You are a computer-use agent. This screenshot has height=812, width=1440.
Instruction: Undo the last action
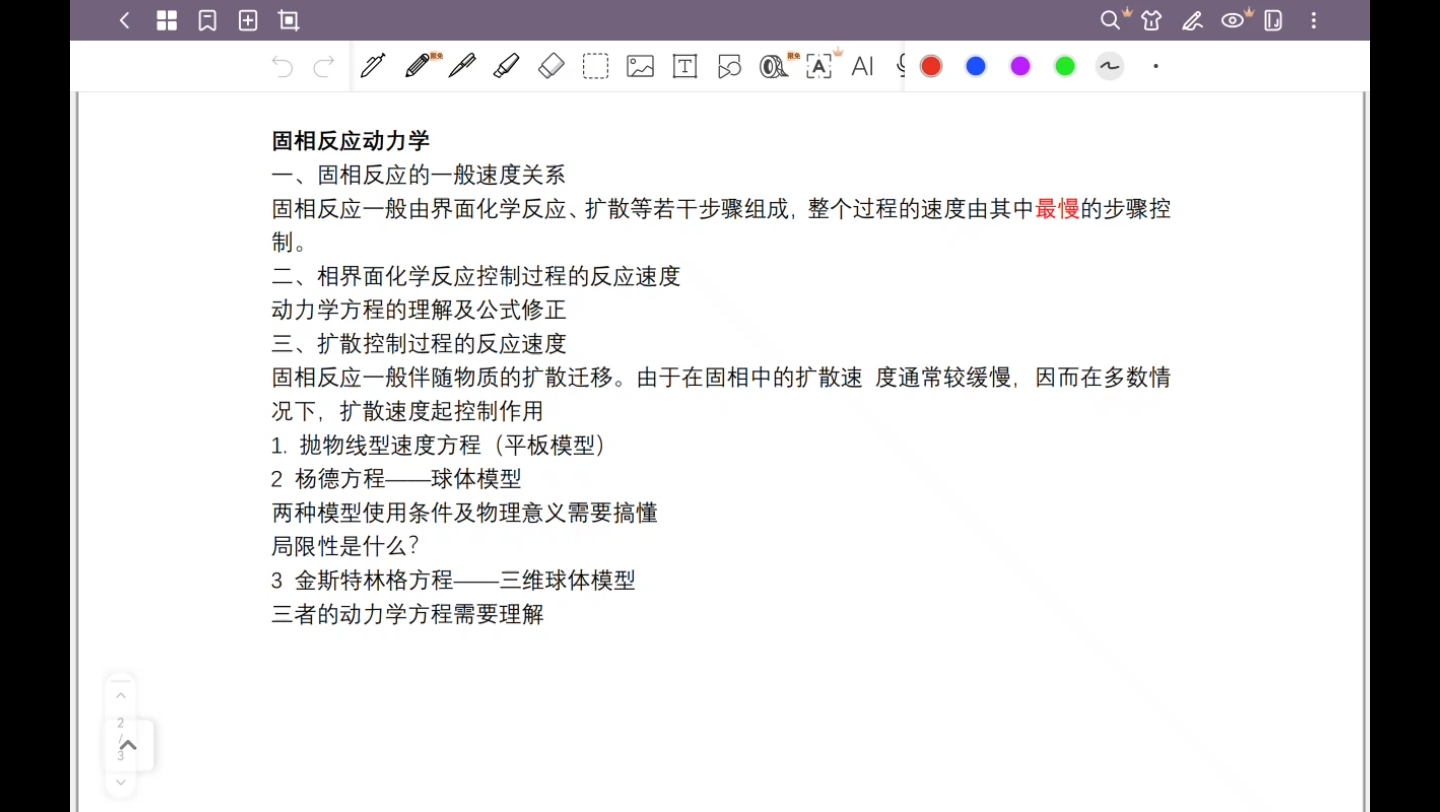pyautogui.click(x=282, y=67)
